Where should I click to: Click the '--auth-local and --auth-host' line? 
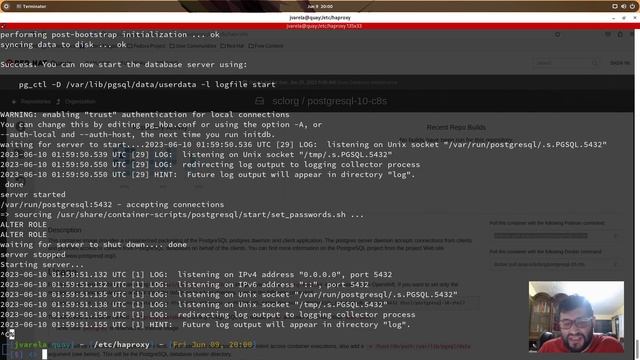tap(138, 135)
